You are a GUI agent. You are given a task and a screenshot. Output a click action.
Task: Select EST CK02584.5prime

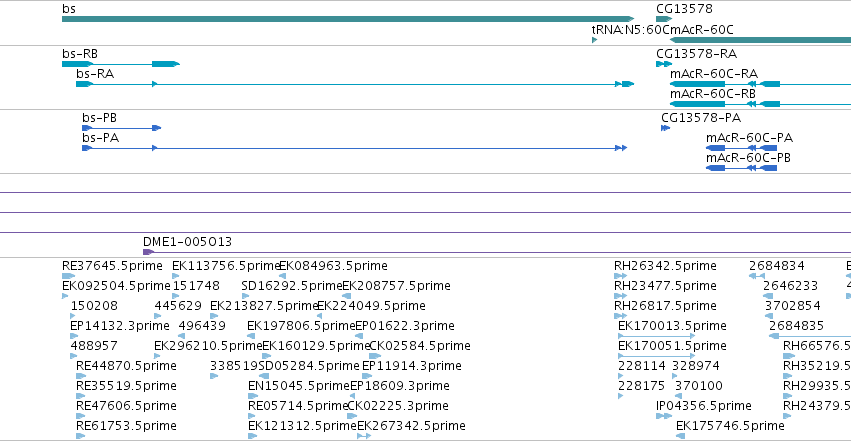pos(420,346)
